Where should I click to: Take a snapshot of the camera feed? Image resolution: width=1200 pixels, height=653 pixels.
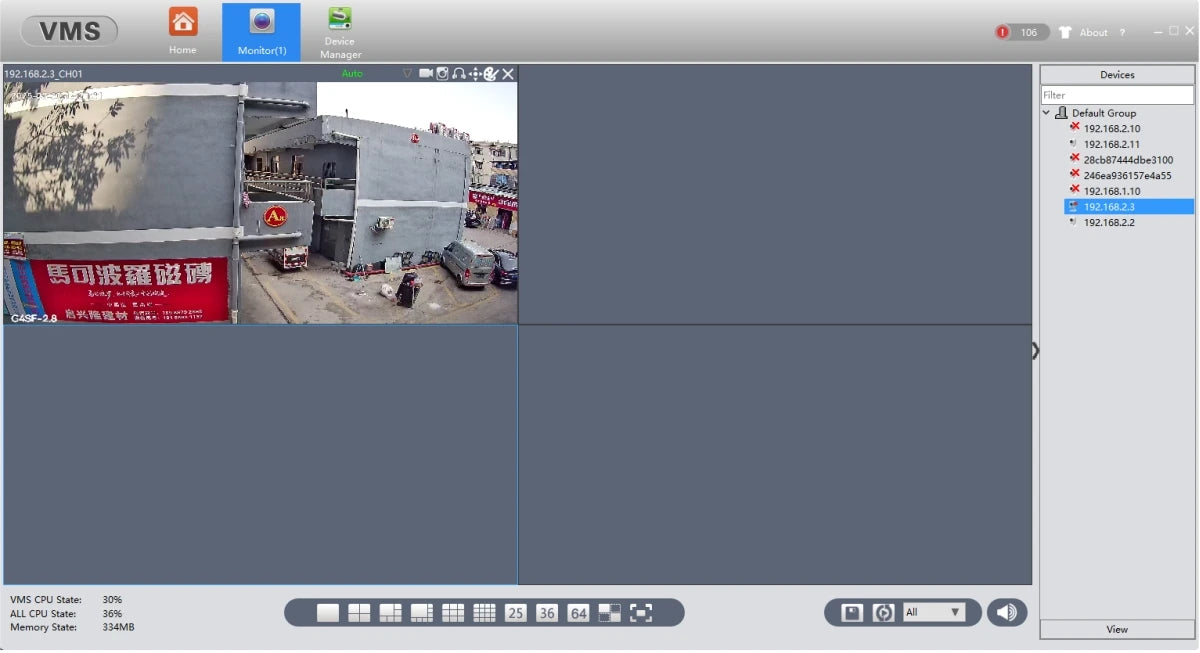[x=442, y=74]
